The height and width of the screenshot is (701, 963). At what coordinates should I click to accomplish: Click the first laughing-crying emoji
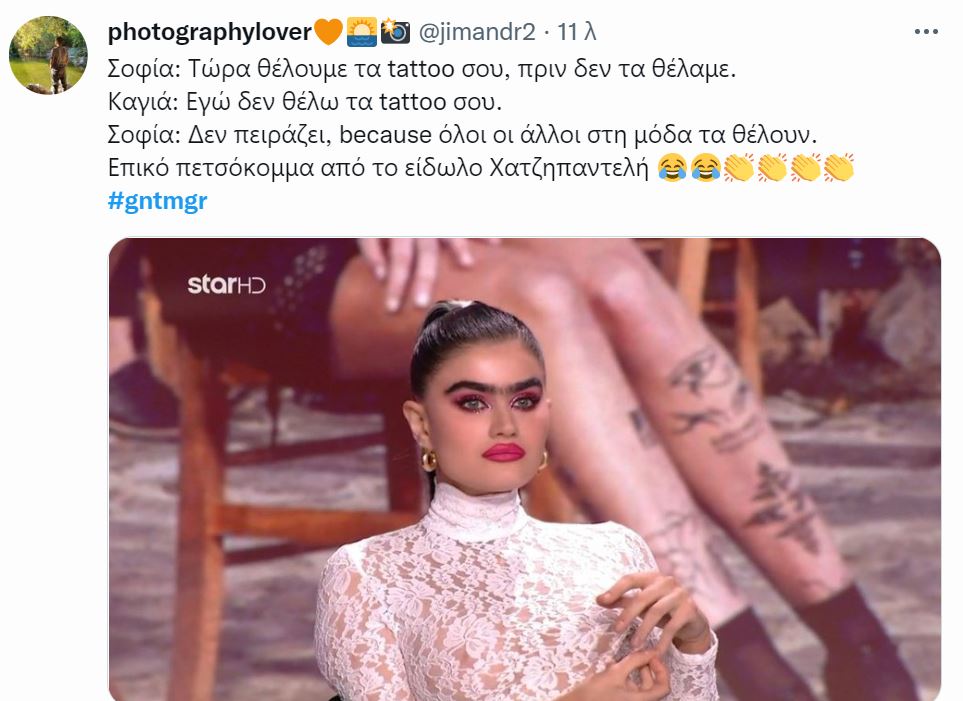point(673,168)
